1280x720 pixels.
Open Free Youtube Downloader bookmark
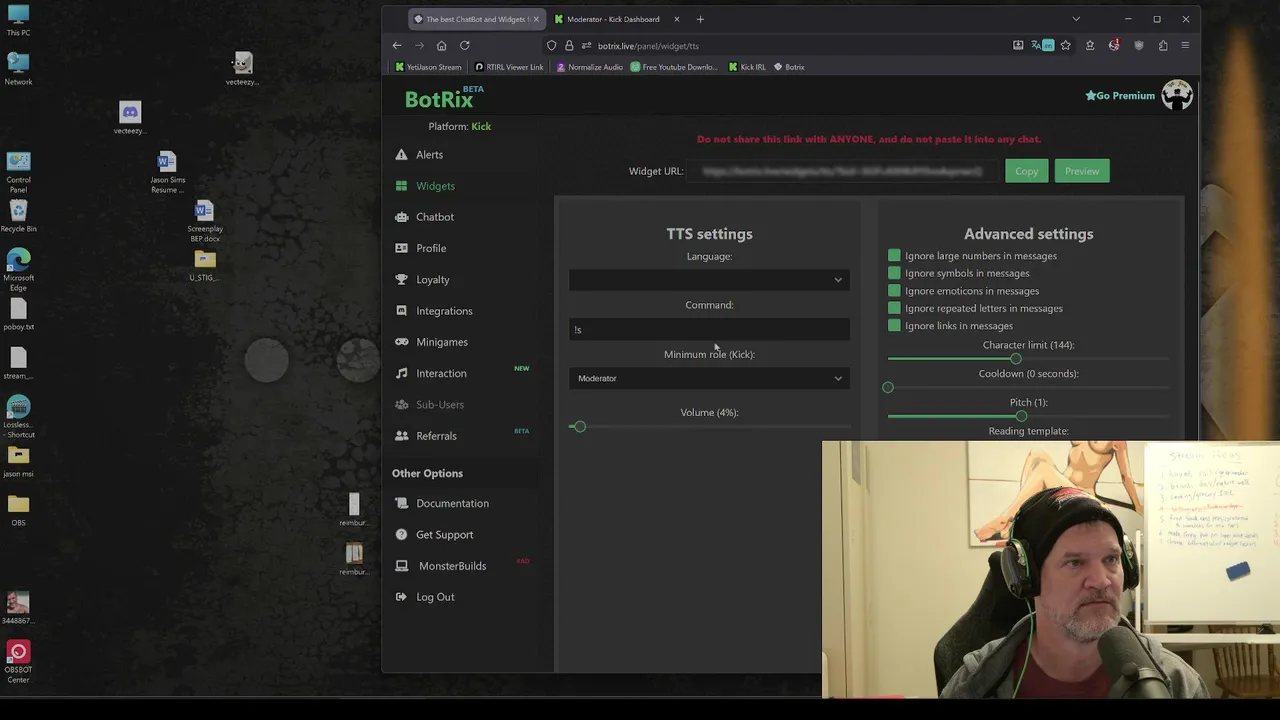point(674,67)
